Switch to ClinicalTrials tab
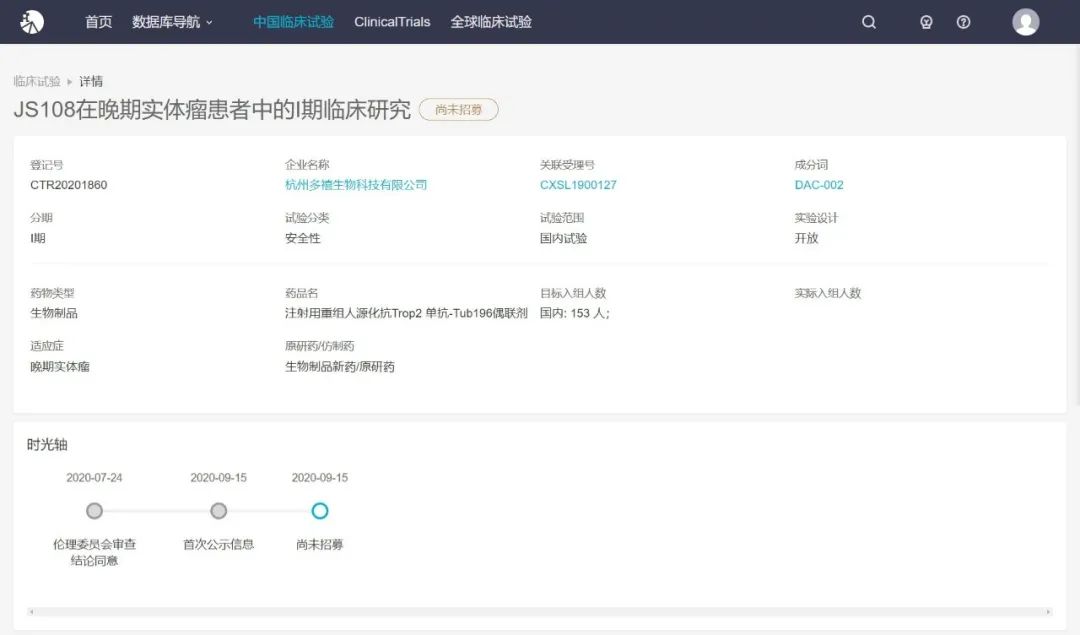 coord(392,22)
